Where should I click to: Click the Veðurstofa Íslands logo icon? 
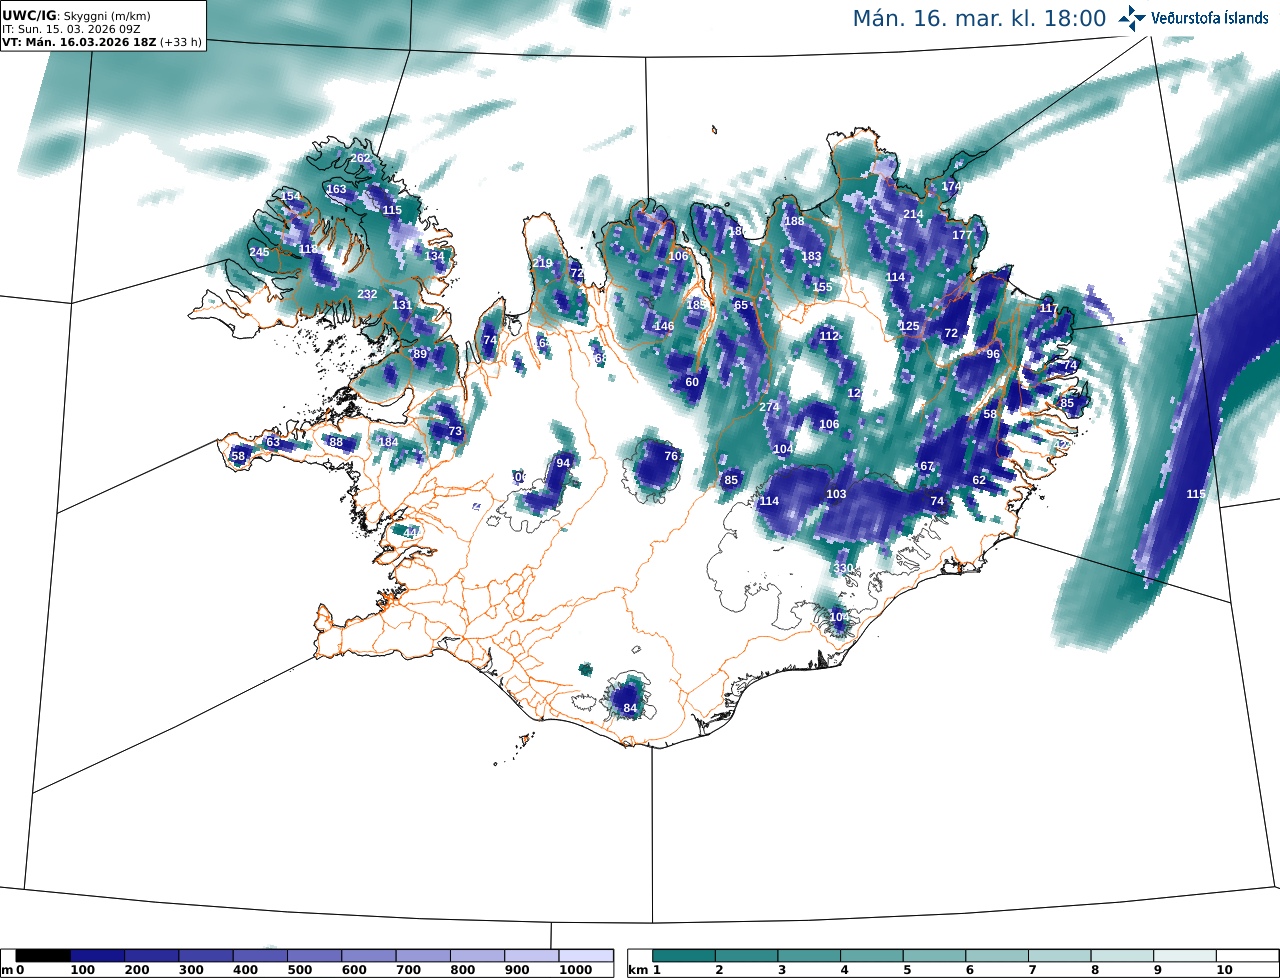[1132, 18]
